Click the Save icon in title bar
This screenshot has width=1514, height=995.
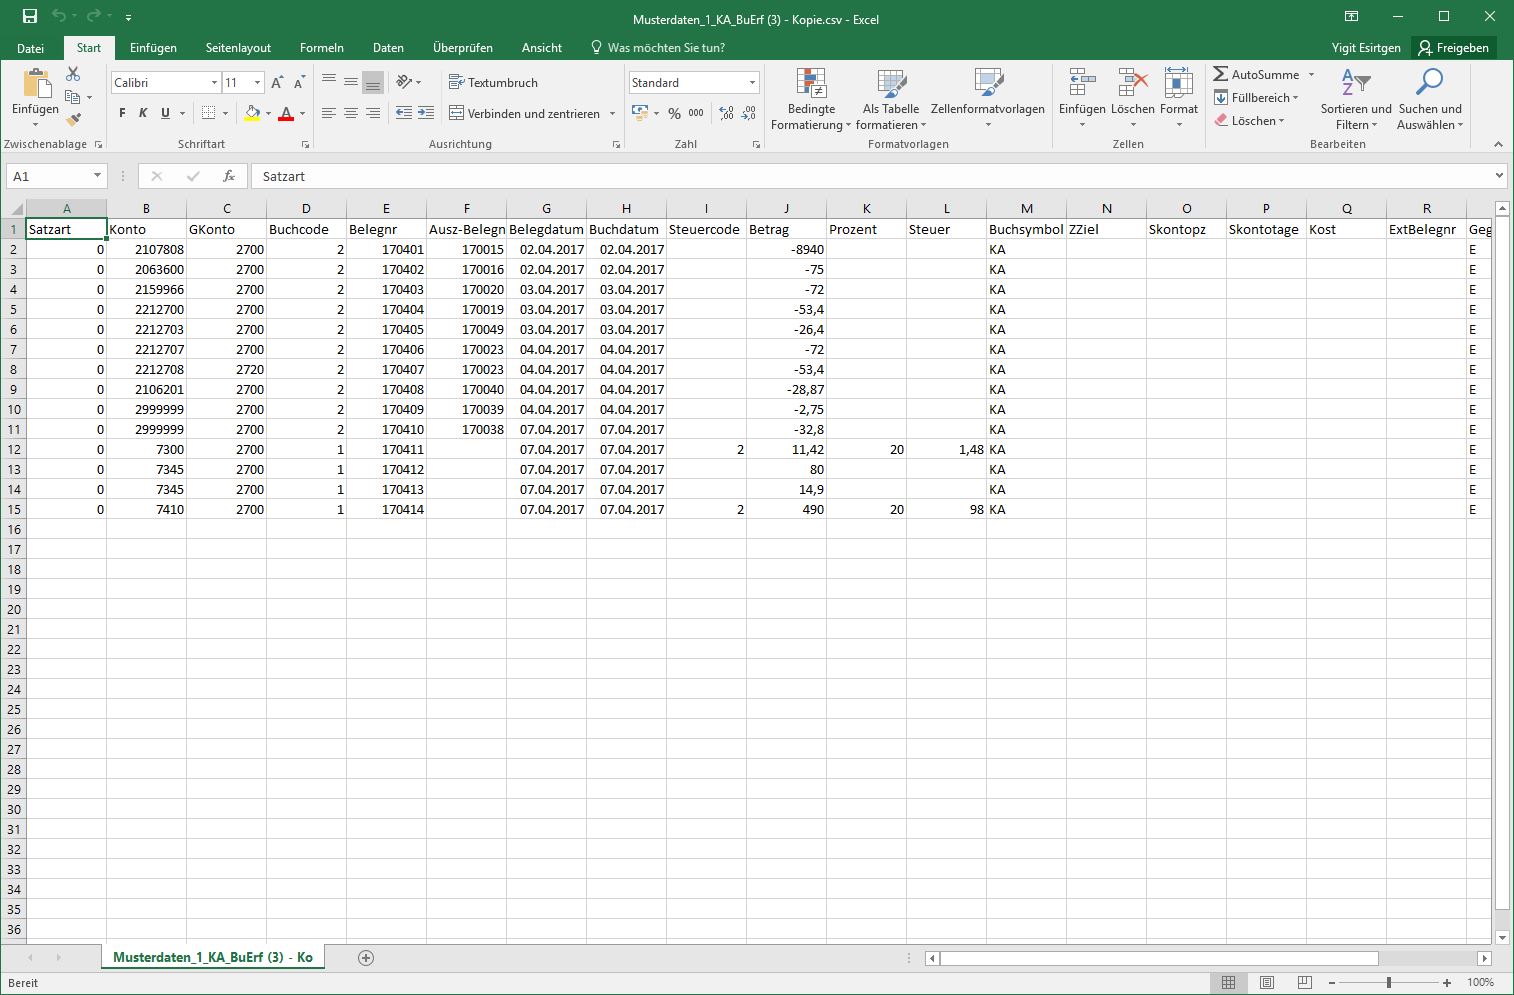[30, 17]
